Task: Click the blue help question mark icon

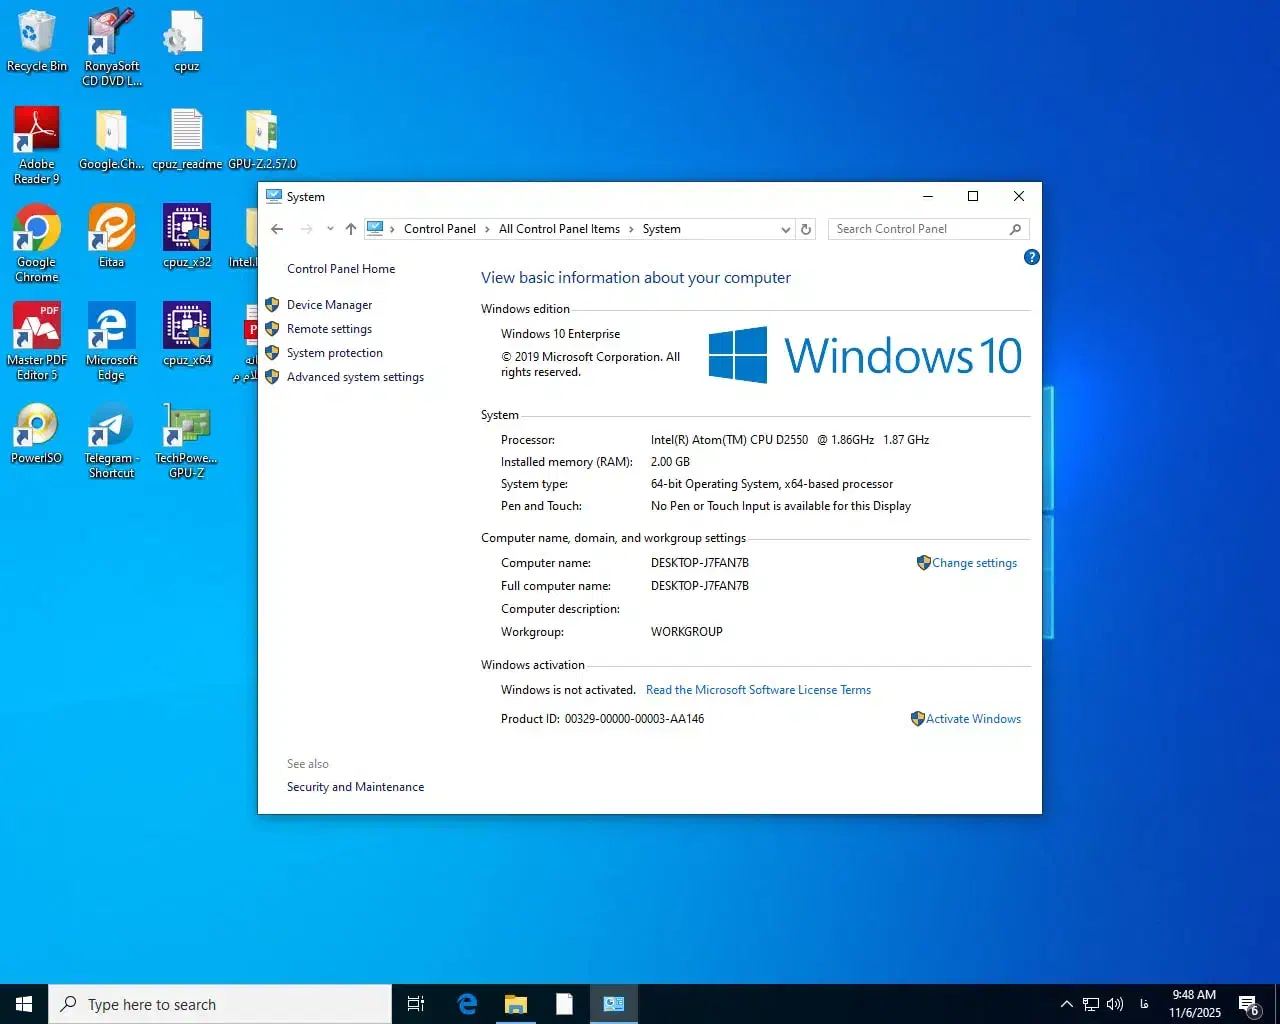Action: coord(1032,257)
